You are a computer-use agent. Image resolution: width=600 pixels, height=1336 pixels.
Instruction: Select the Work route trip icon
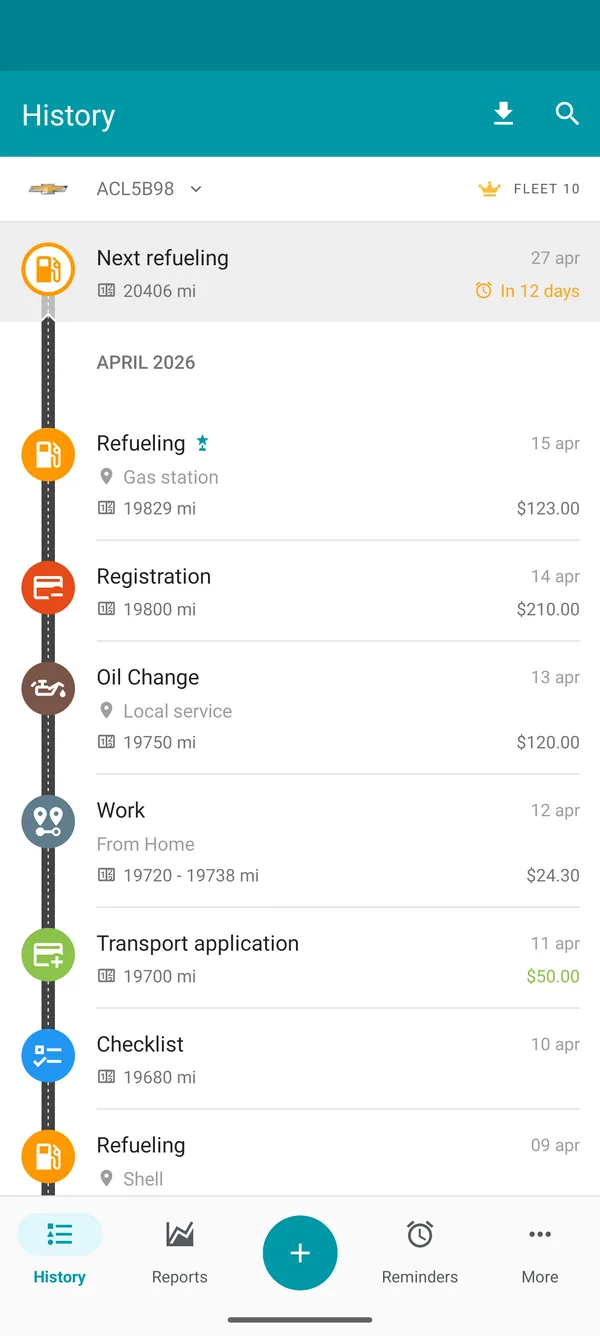click(x=47, y=821)
